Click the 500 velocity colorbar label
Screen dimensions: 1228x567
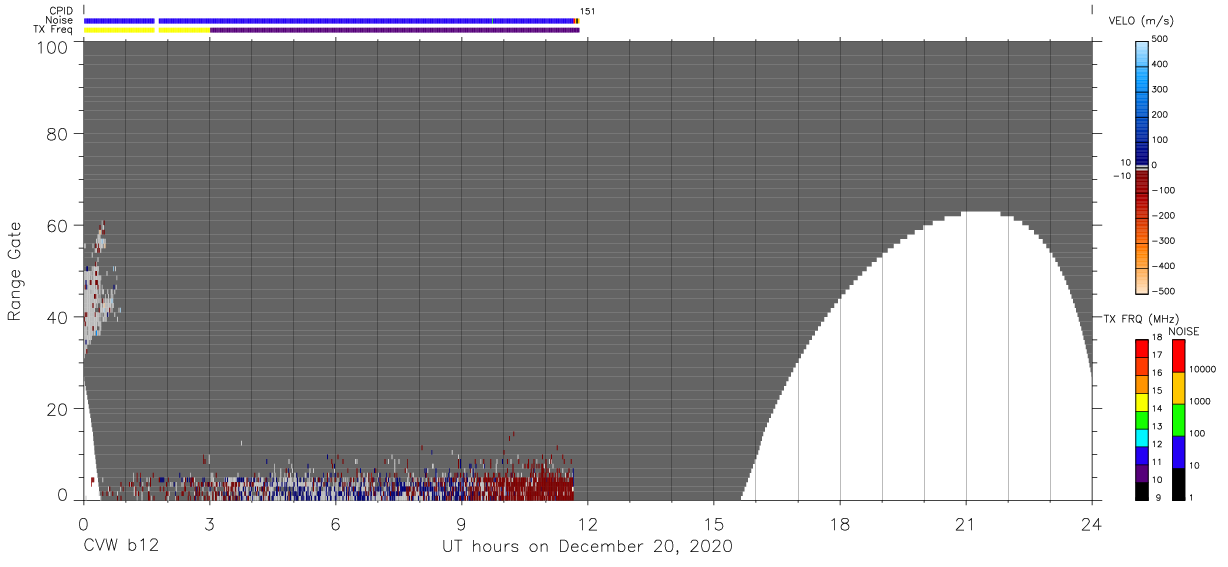(1161, 40)
